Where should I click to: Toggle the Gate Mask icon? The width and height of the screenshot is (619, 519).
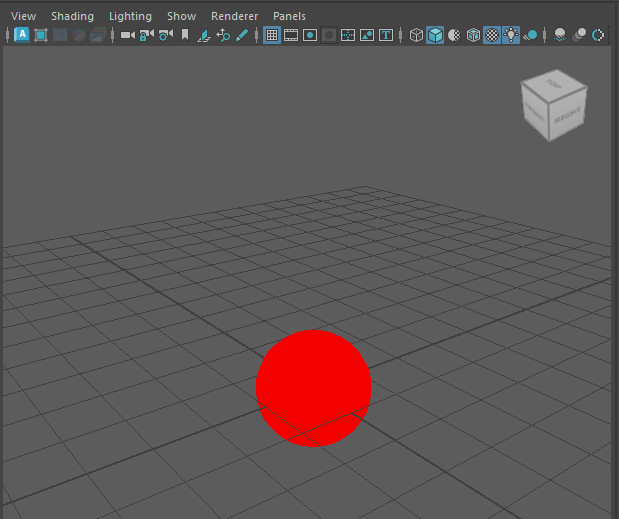(x=329, y=35)
